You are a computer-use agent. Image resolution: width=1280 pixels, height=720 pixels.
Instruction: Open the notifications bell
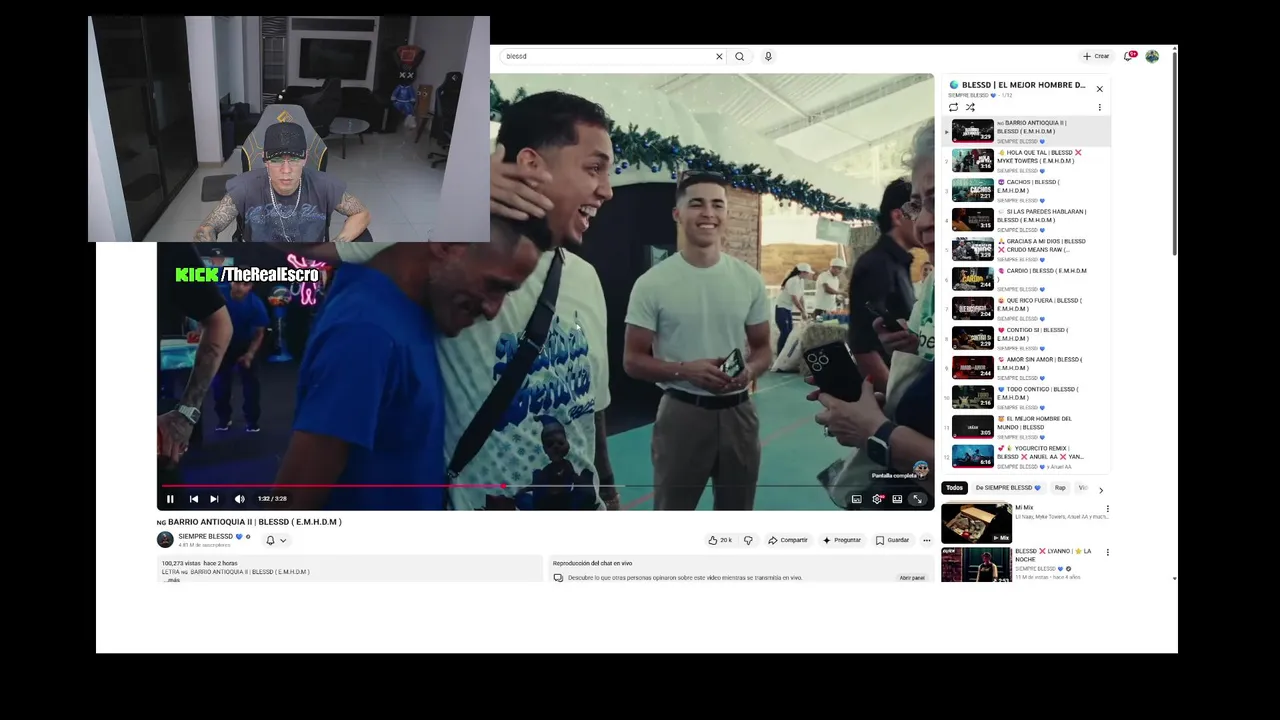coord(1129,56)
